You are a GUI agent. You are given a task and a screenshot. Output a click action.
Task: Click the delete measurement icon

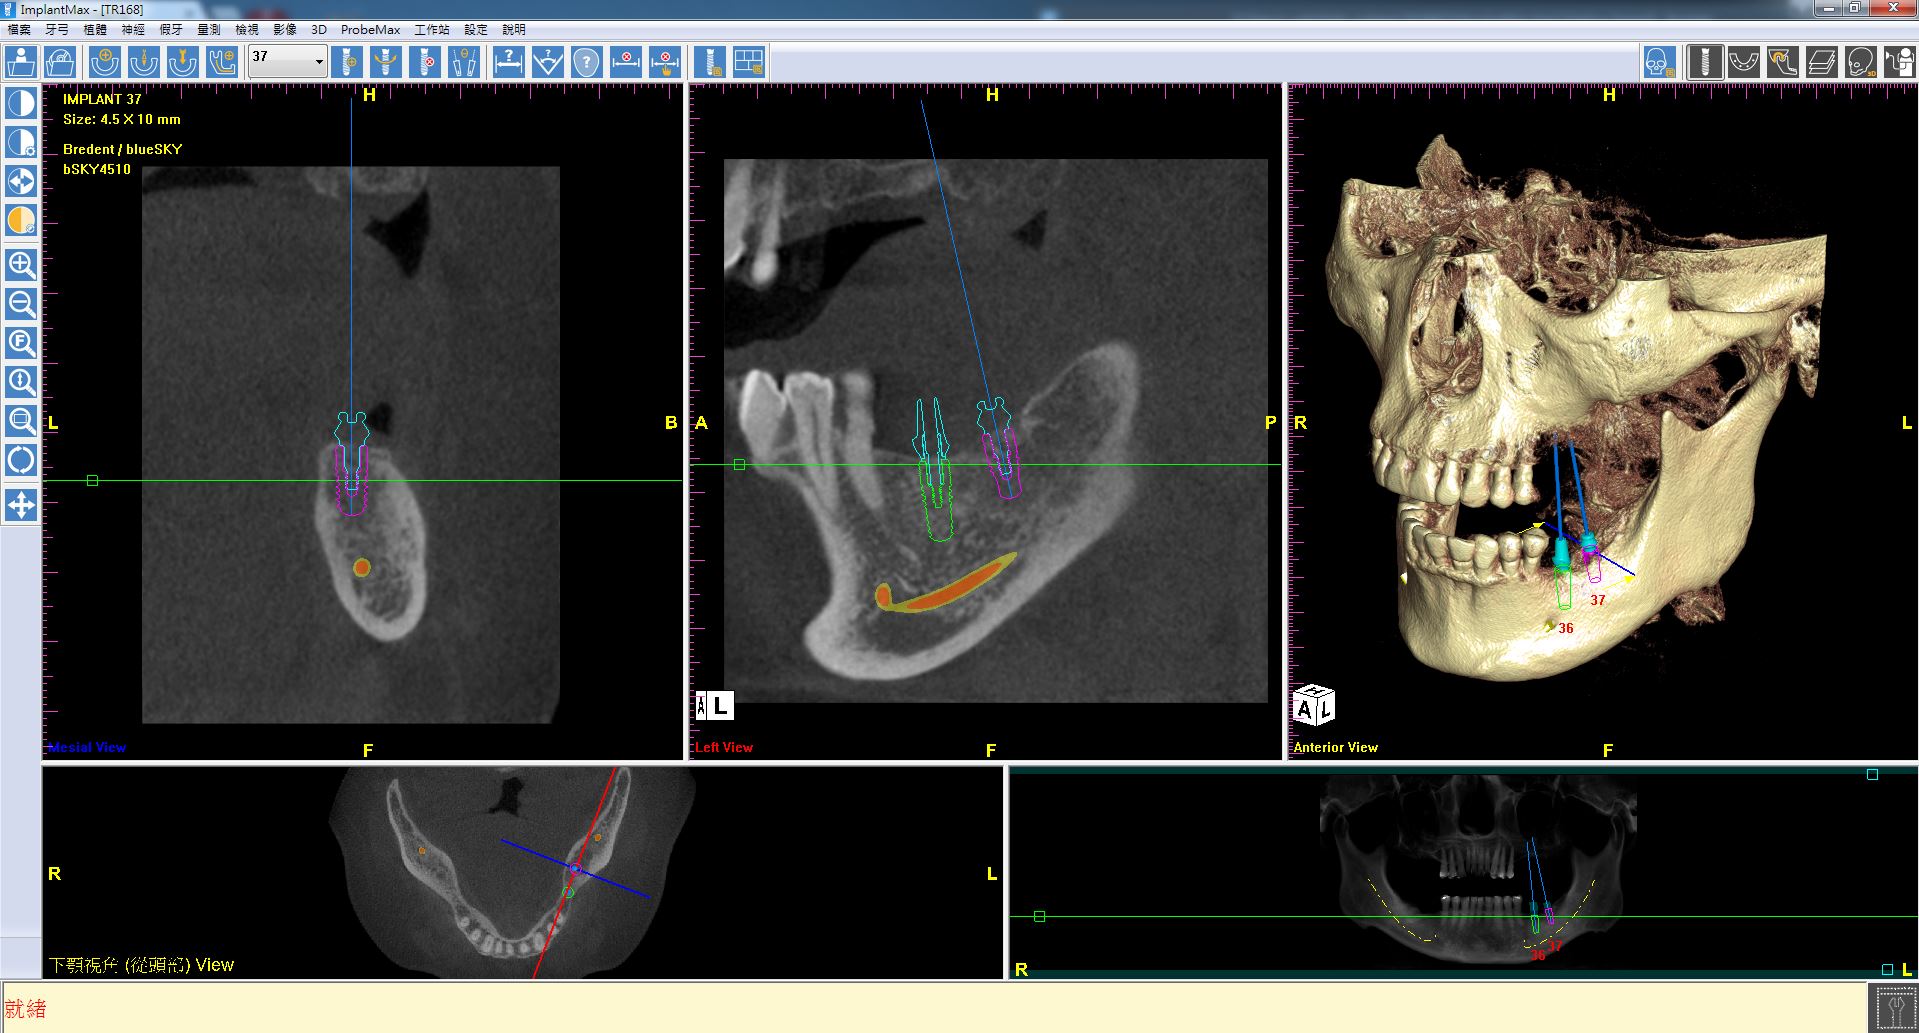(x=626, y=63)
